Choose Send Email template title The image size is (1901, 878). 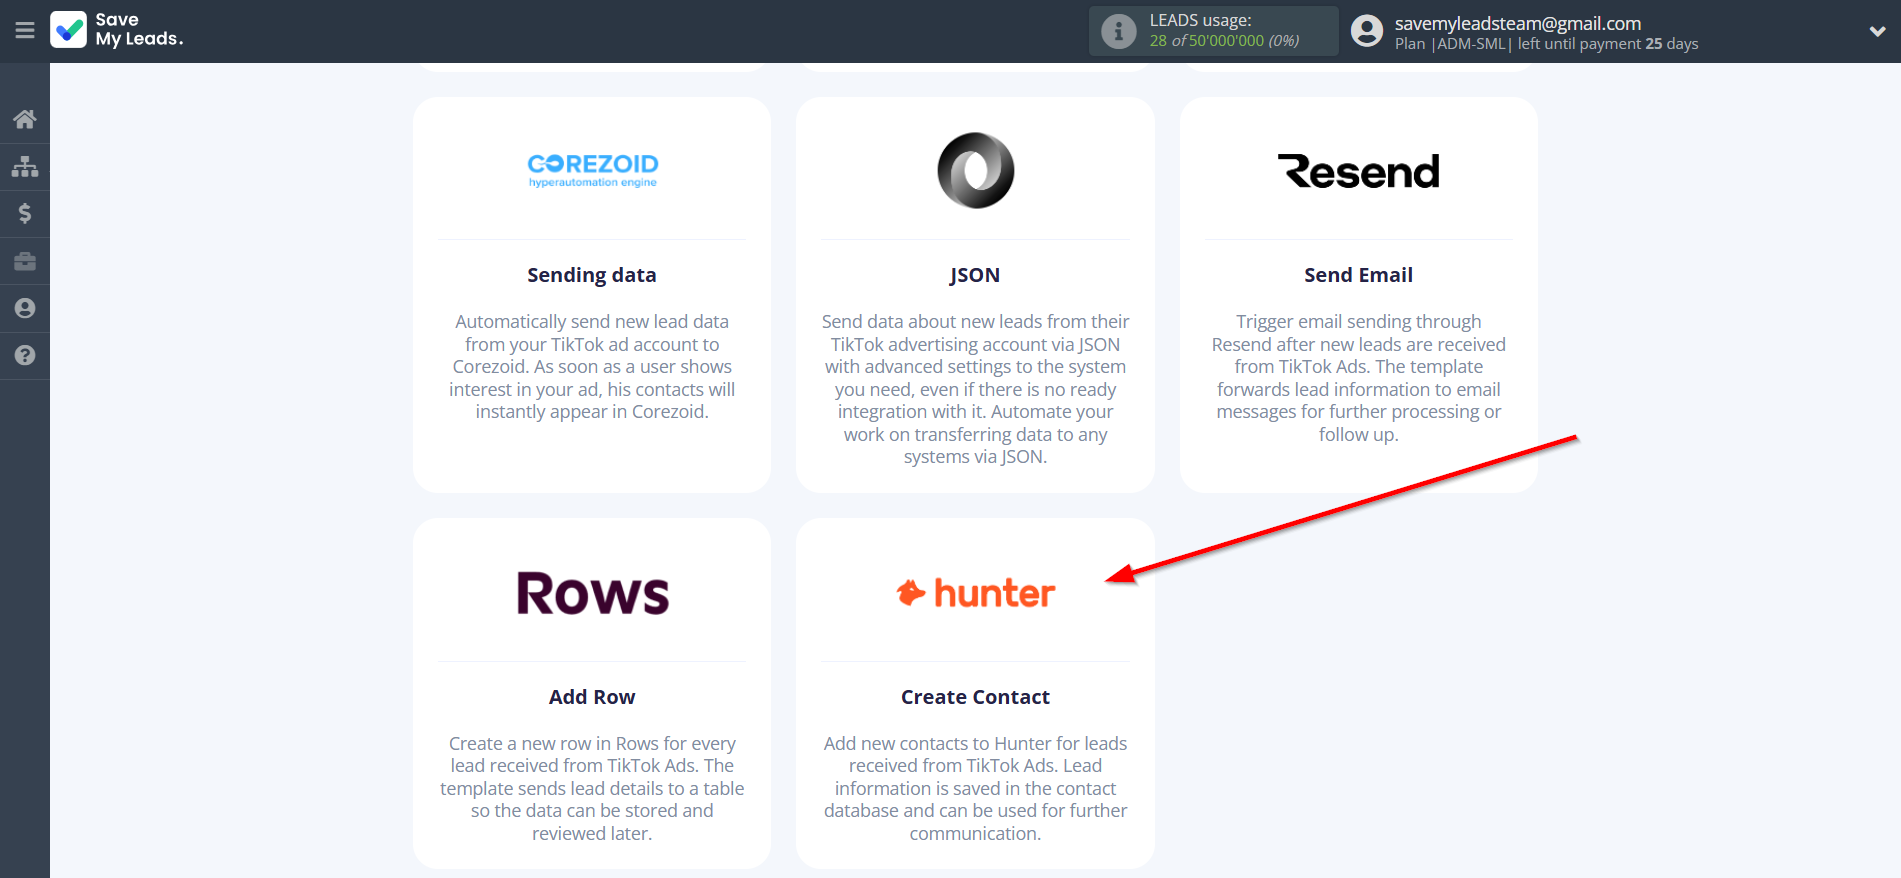click(1359, 275)
